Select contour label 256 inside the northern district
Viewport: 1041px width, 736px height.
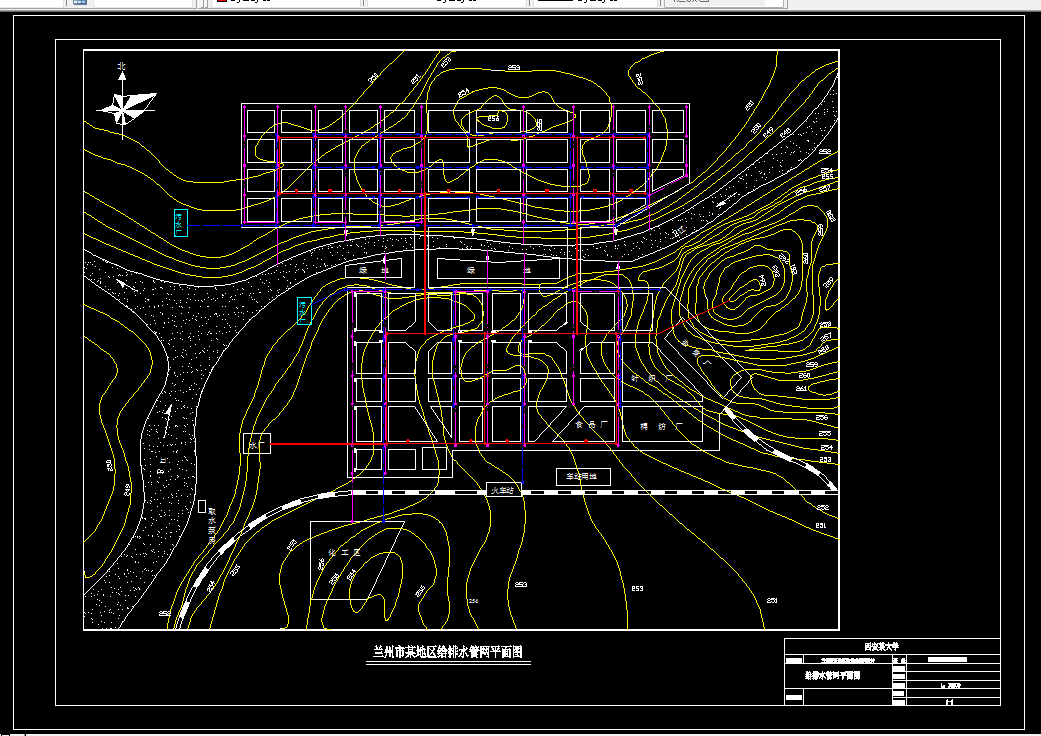click(493, 119)
